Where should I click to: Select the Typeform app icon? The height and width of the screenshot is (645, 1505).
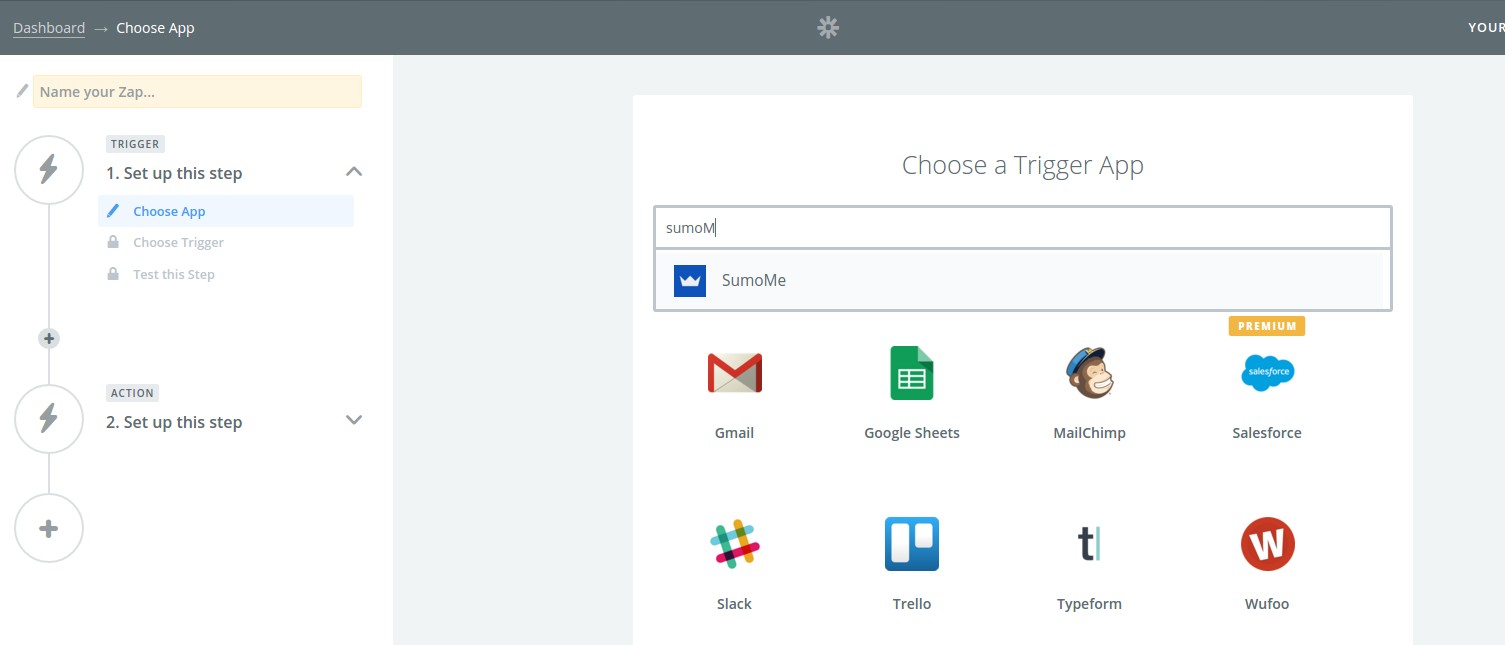tap(1089, 544)
